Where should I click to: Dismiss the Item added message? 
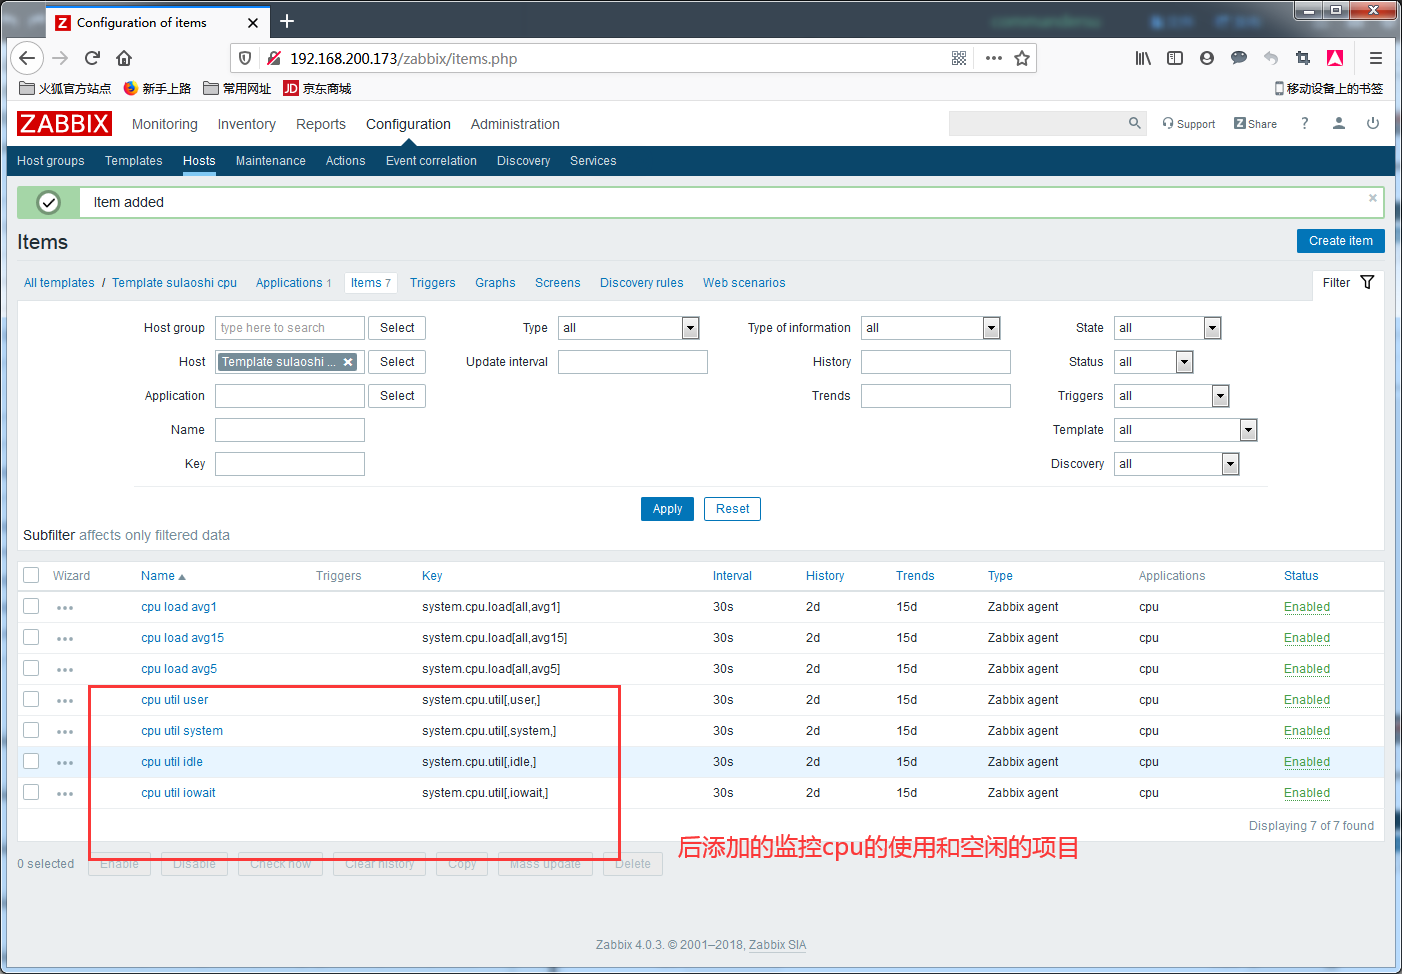tap(1373, 198)
